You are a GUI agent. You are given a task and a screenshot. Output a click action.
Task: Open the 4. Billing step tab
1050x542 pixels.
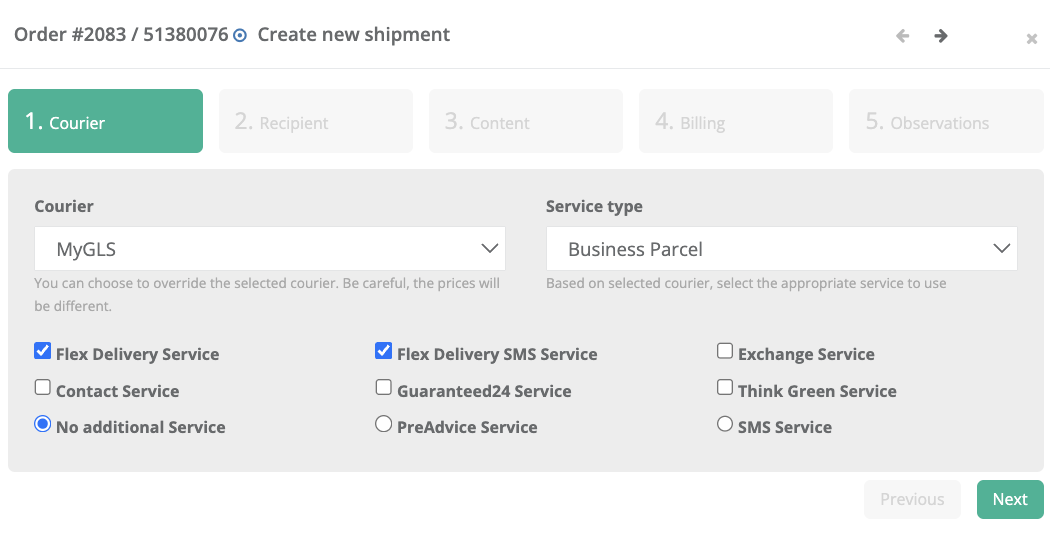tap(735, 122)
